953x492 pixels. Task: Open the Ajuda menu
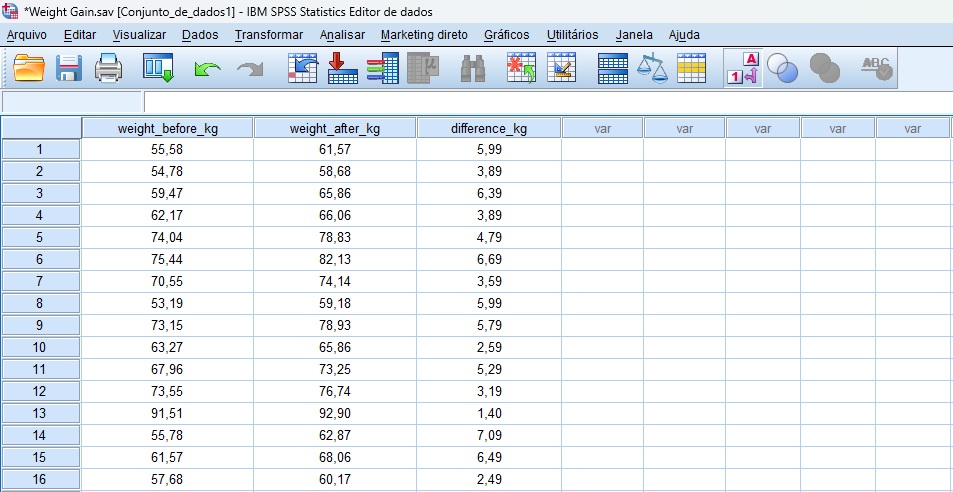(684, 35)
